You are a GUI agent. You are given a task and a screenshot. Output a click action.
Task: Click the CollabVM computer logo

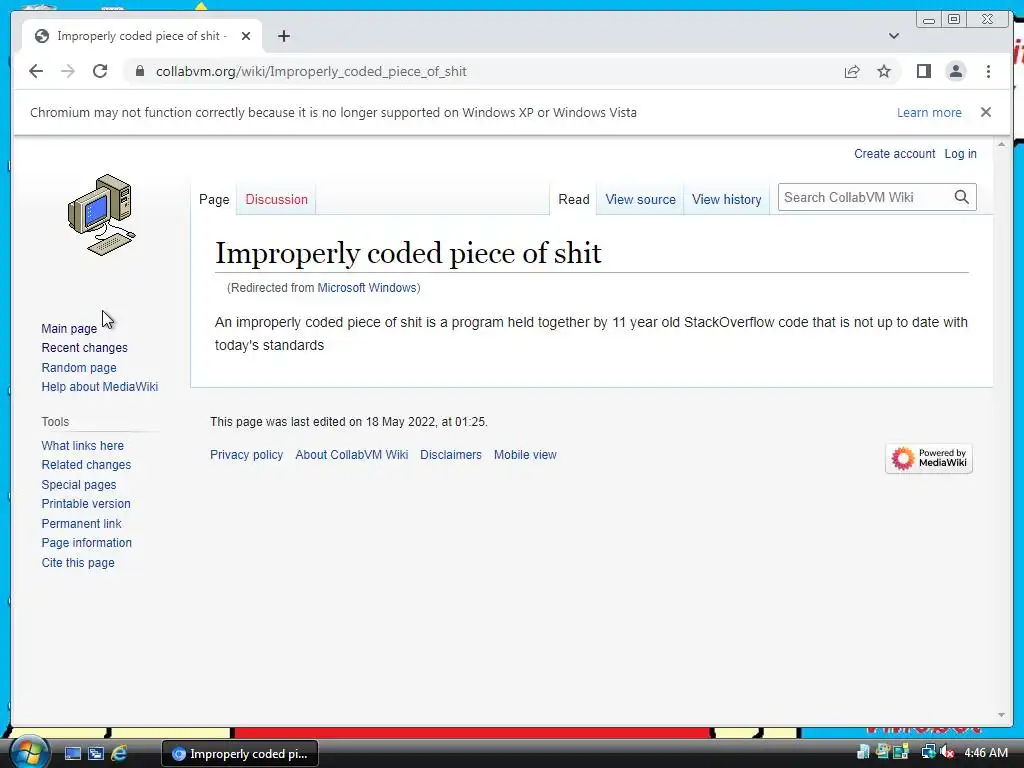(102, 215)
